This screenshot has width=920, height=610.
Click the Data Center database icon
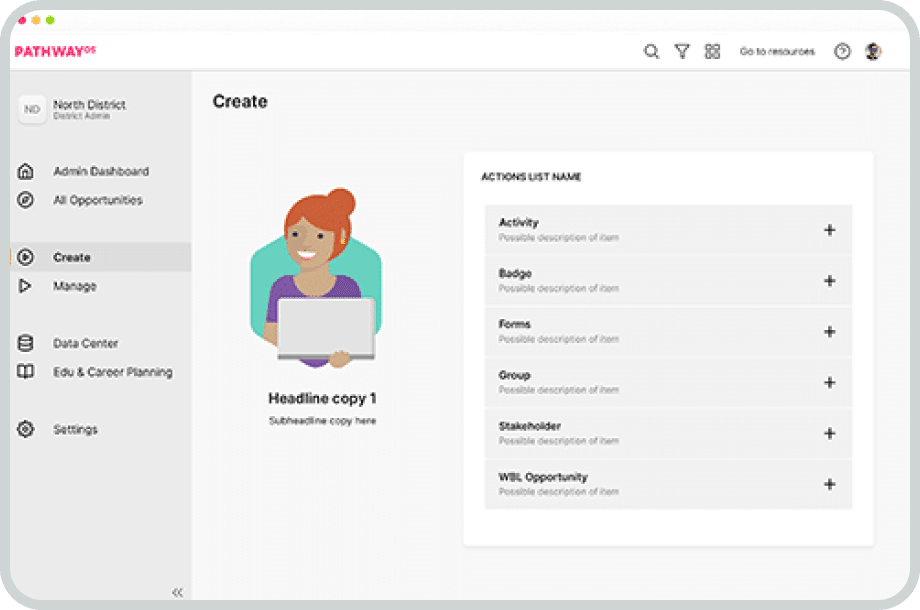pos(26,343)
